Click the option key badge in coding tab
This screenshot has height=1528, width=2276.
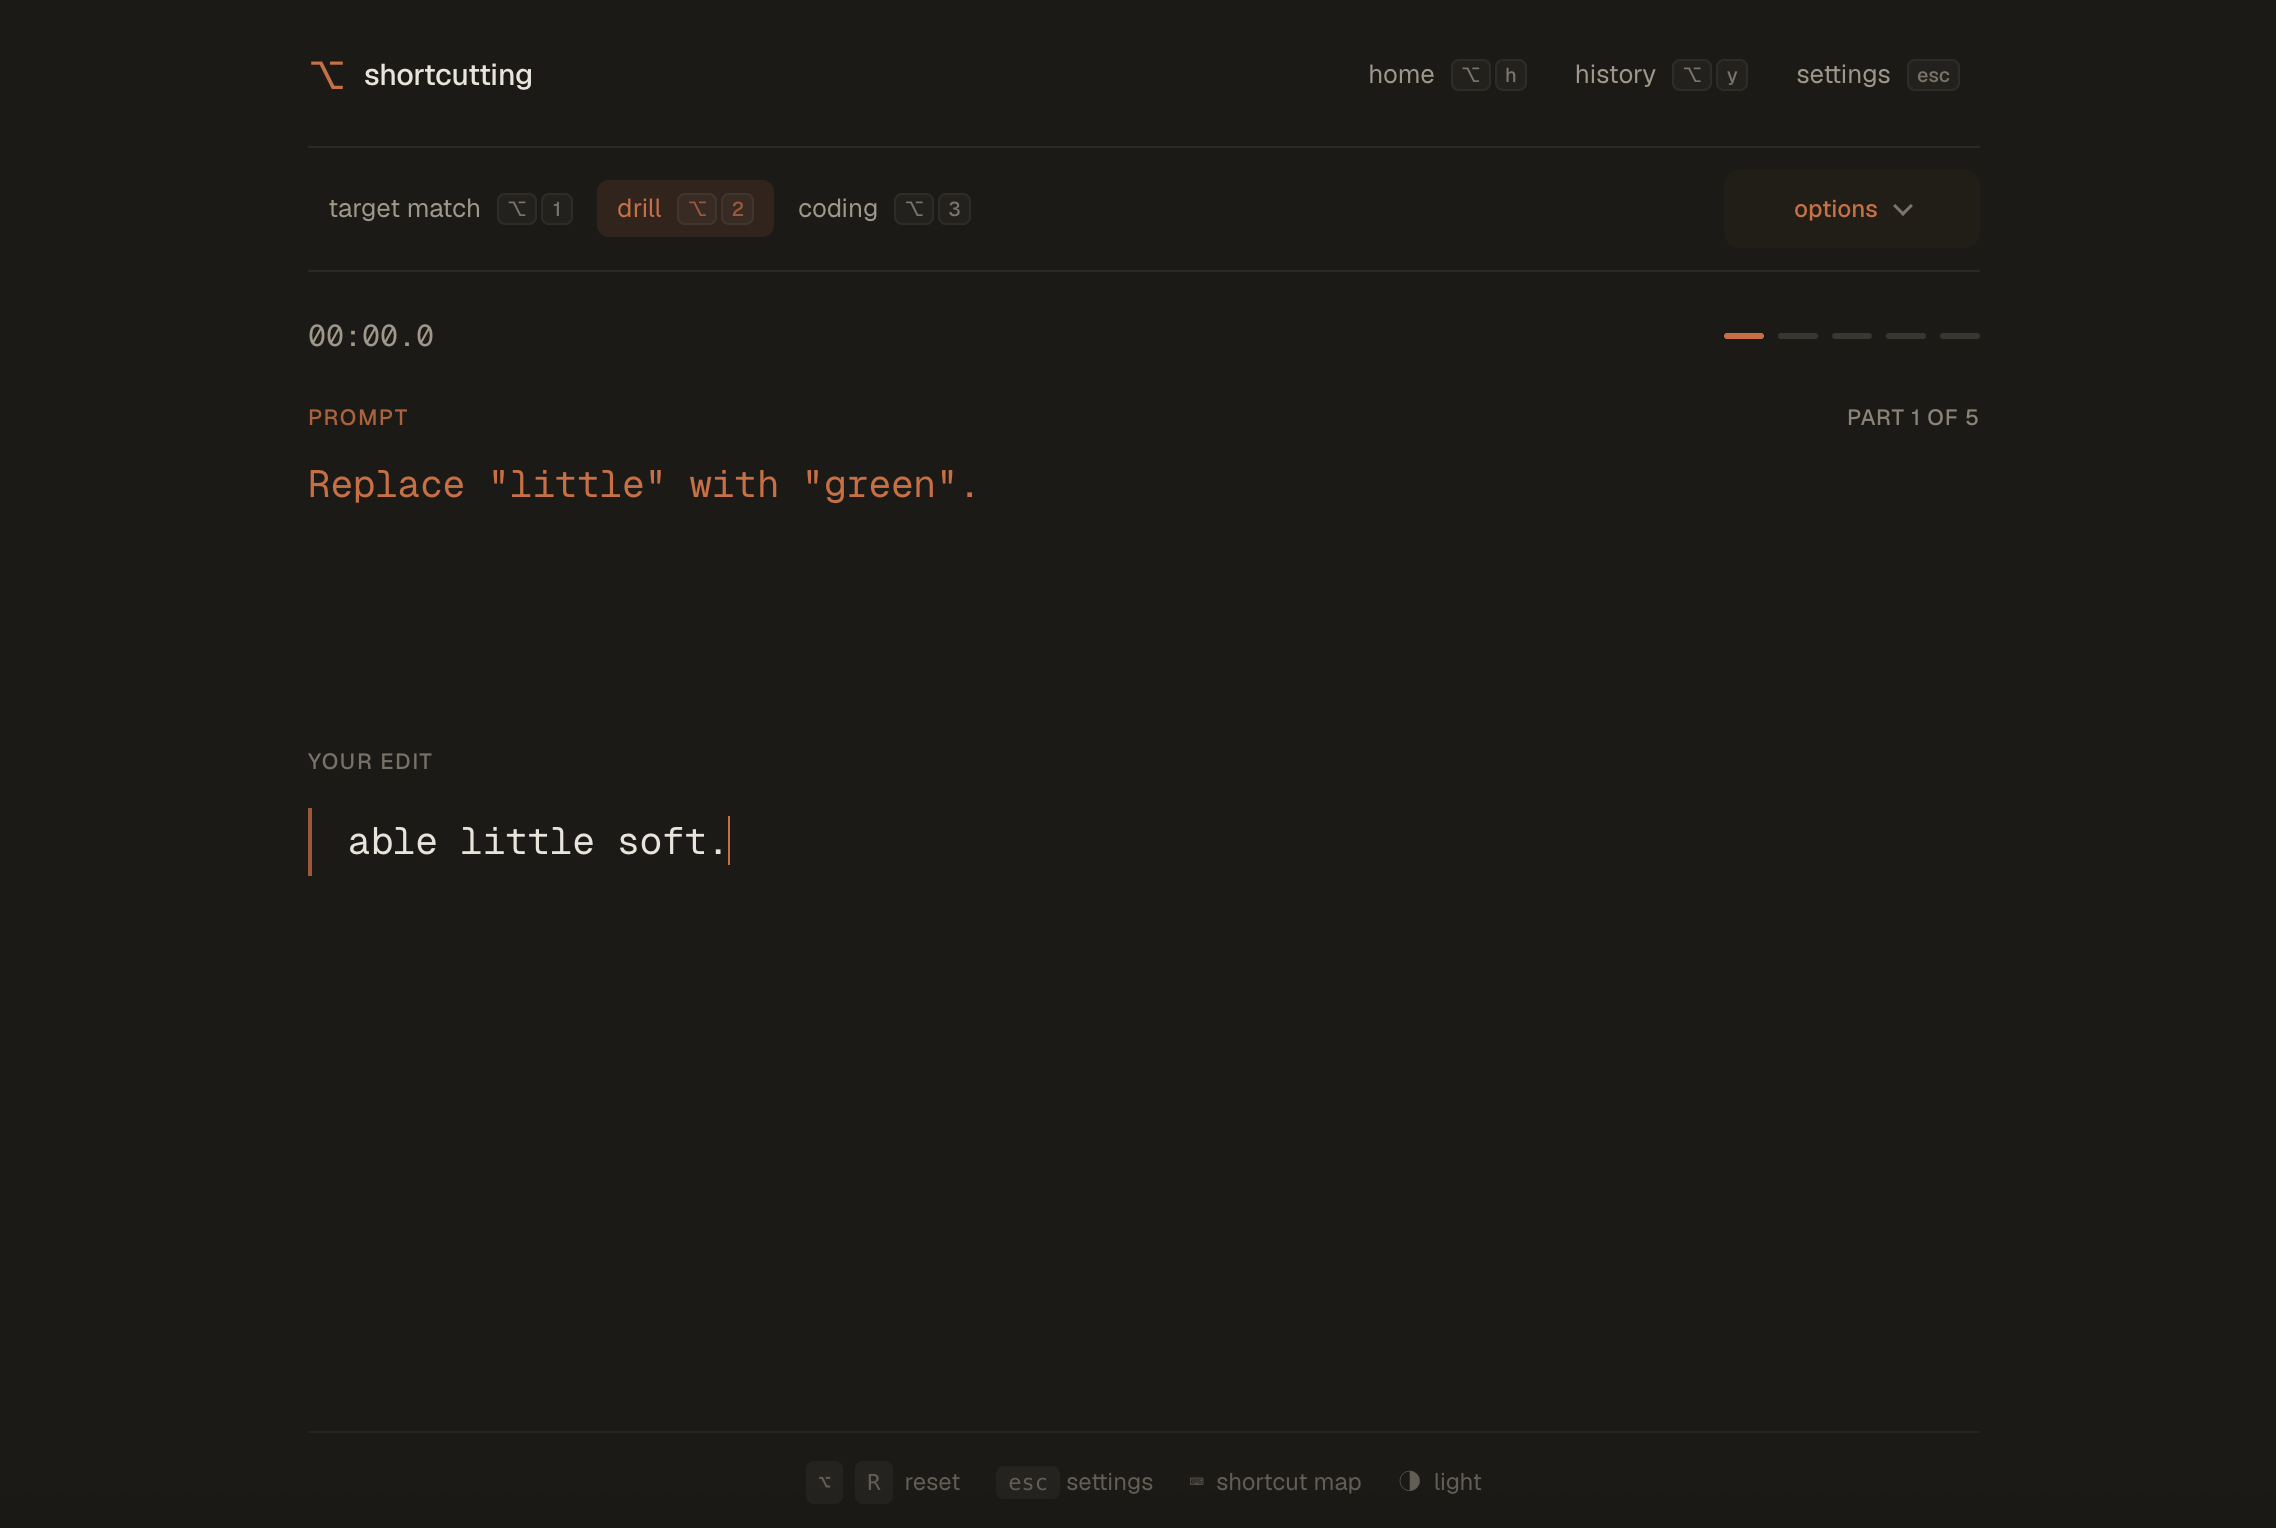click(914, 209)
